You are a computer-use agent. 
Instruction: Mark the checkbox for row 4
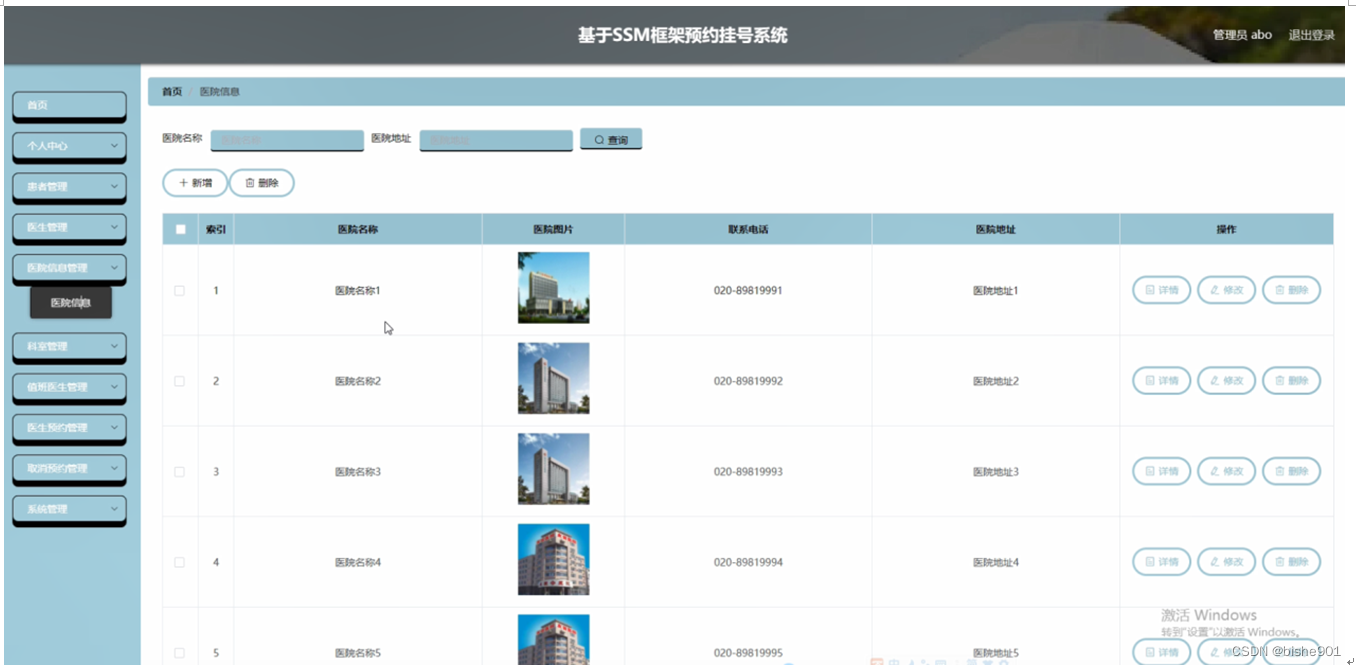coord(180,562)
